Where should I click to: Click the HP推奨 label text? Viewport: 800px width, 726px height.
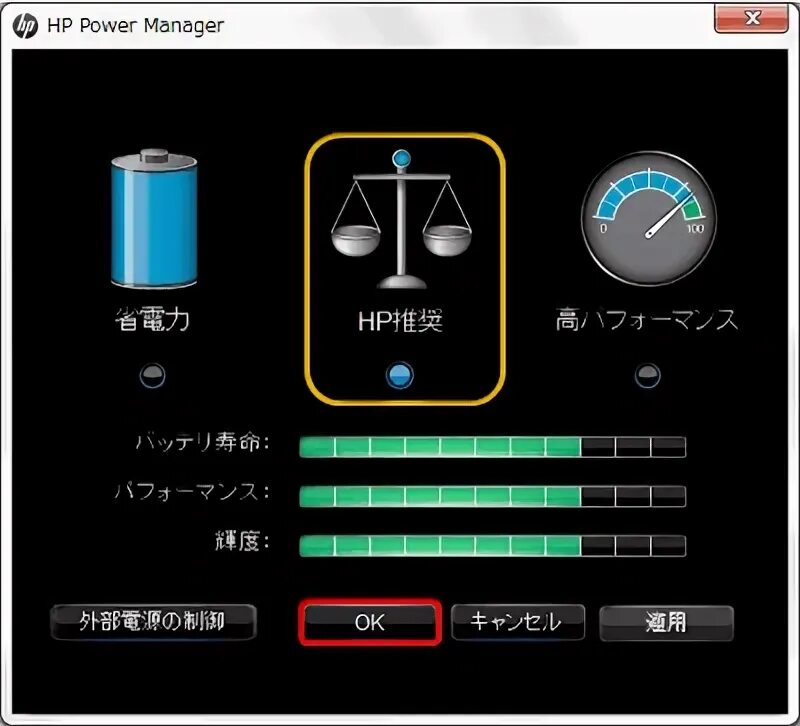(x=401, y=320)
